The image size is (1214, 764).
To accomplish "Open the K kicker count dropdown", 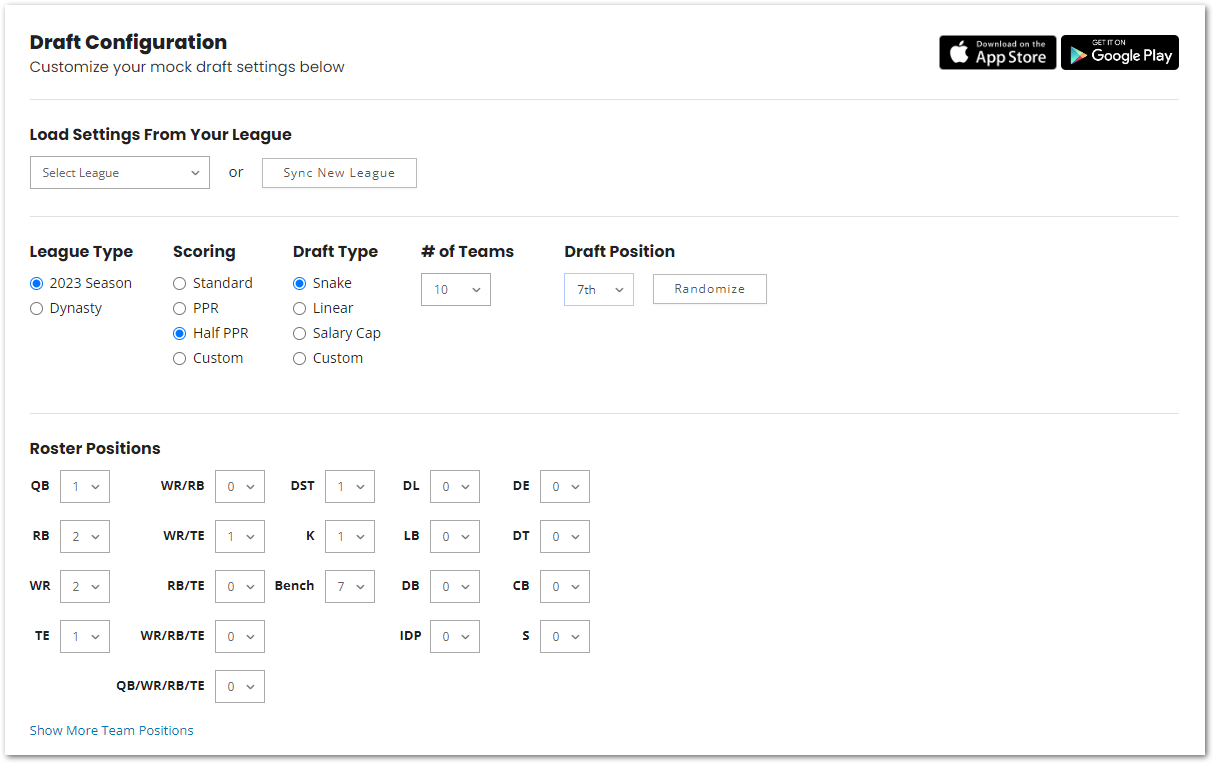I will pos(350,536).
